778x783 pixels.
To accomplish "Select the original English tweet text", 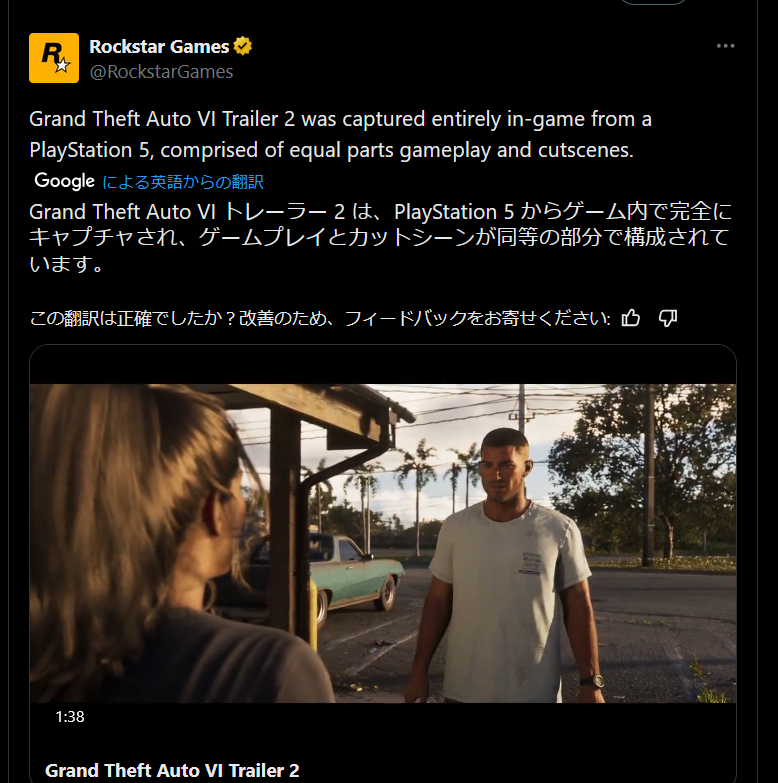I will [x=341, y=134].
